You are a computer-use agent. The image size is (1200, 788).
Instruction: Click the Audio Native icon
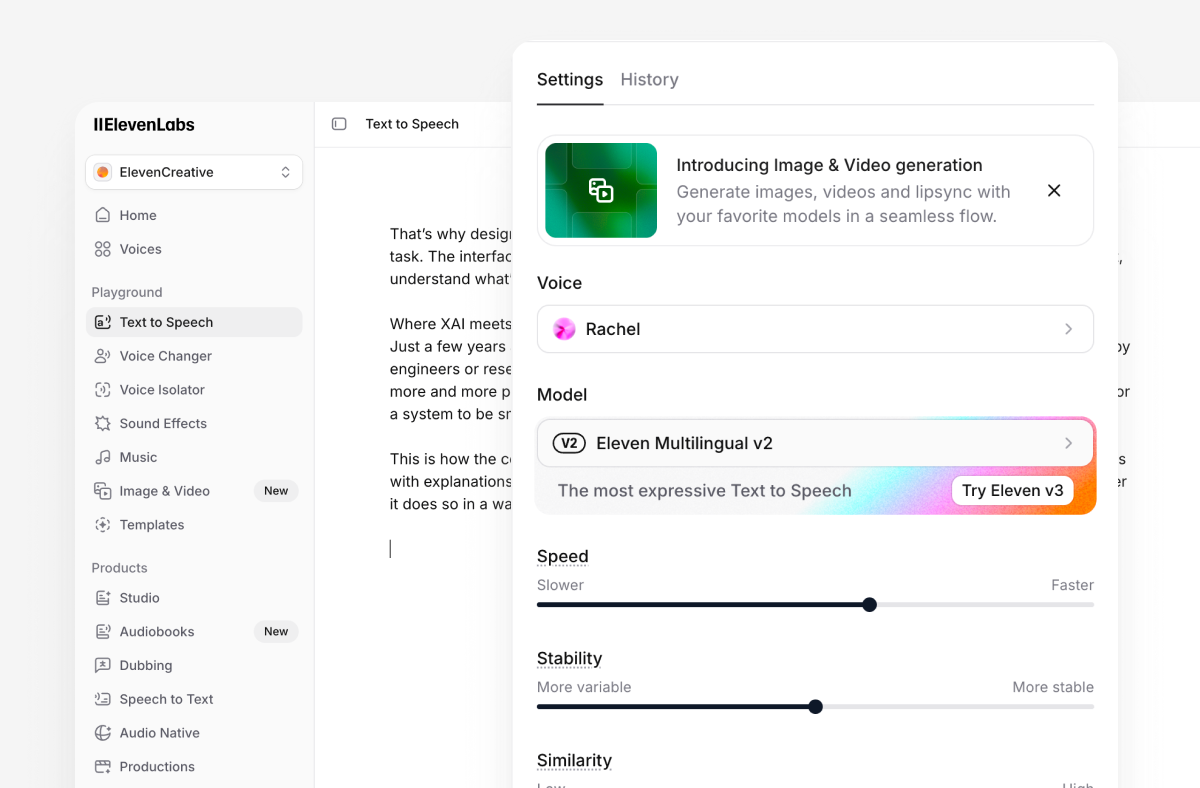click(x=102, y=733)
